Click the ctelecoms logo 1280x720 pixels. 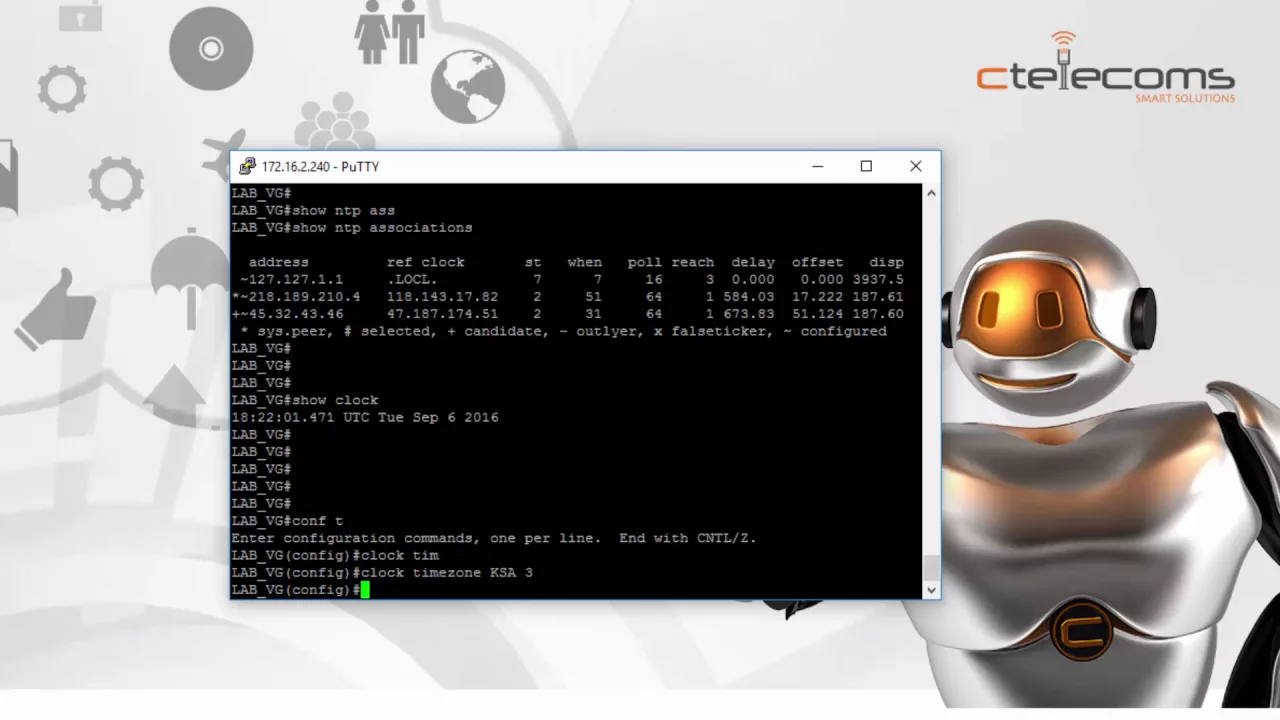1105,68
